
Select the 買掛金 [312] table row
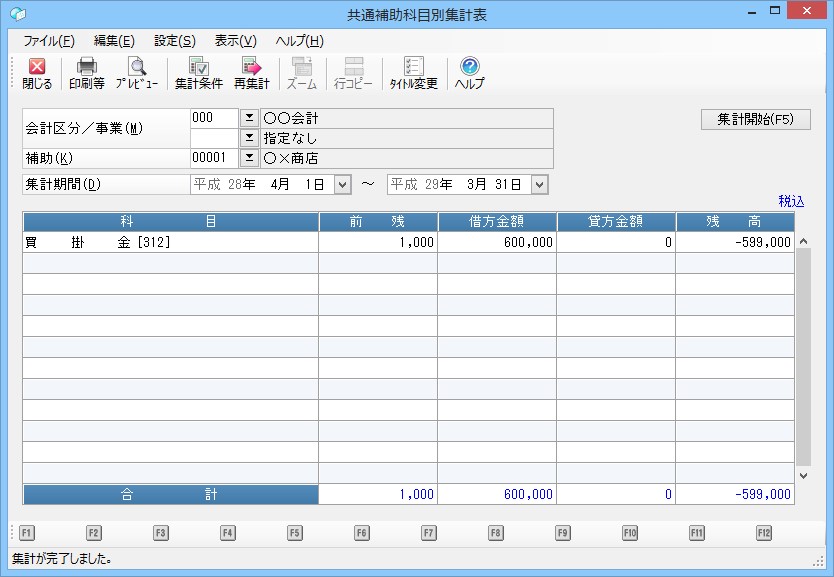click(170, 242)
